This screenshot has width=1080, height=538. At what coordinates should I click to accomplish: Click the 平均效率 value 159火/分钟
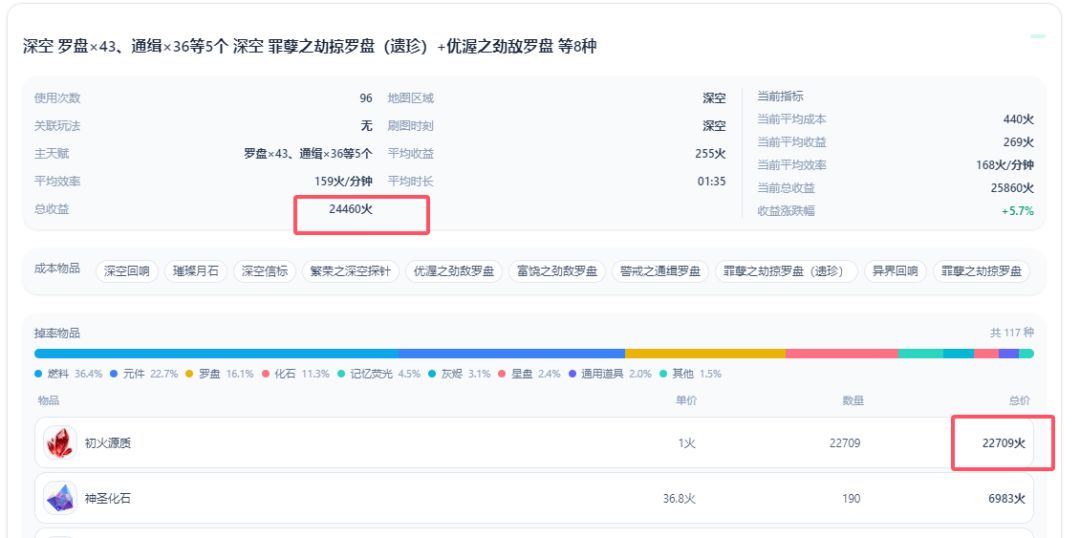tap(344, 181)
